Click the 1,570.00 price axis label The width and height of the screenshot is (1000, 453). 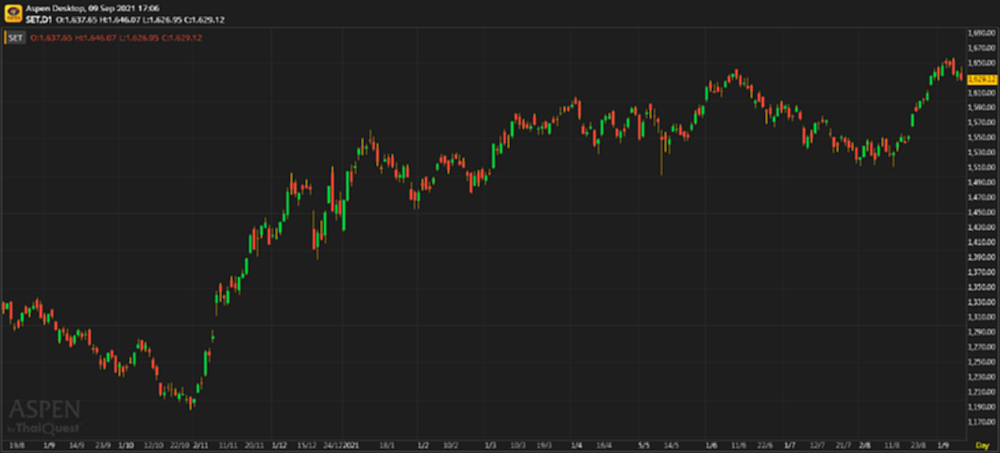983,123
